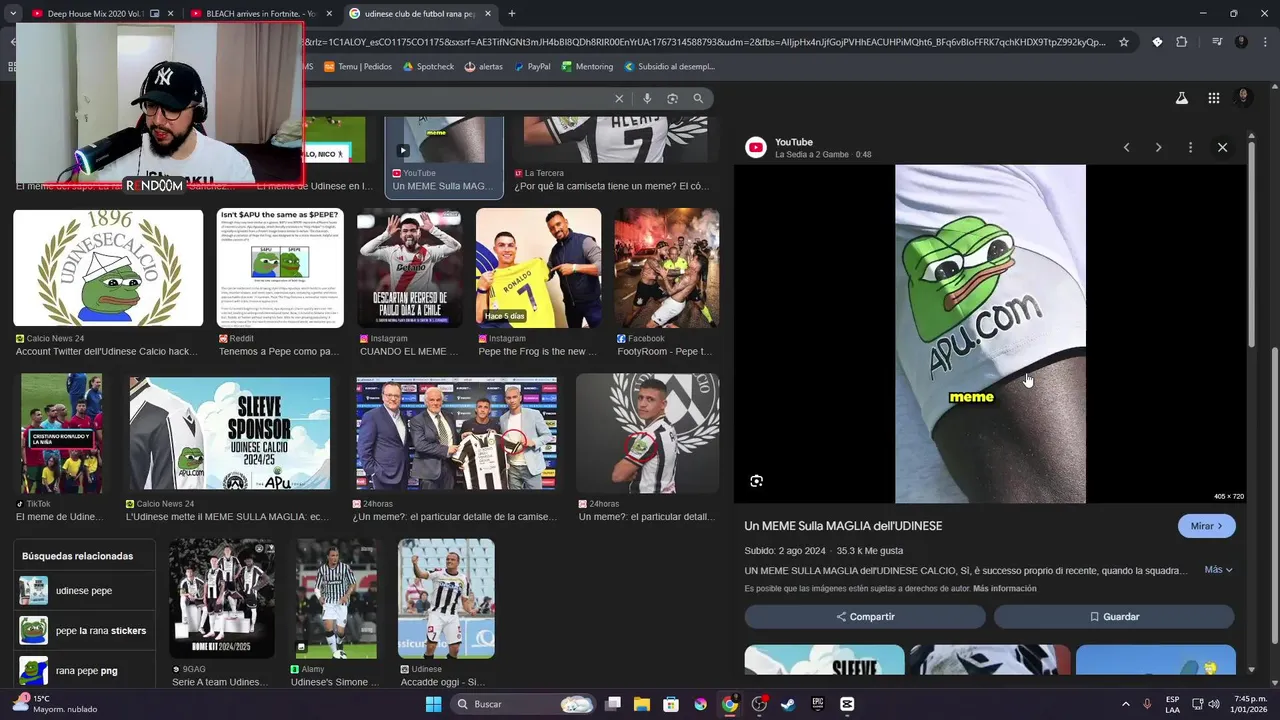
Task: Open Chrome tab search dropdown arrow
Action: (12, 14)
